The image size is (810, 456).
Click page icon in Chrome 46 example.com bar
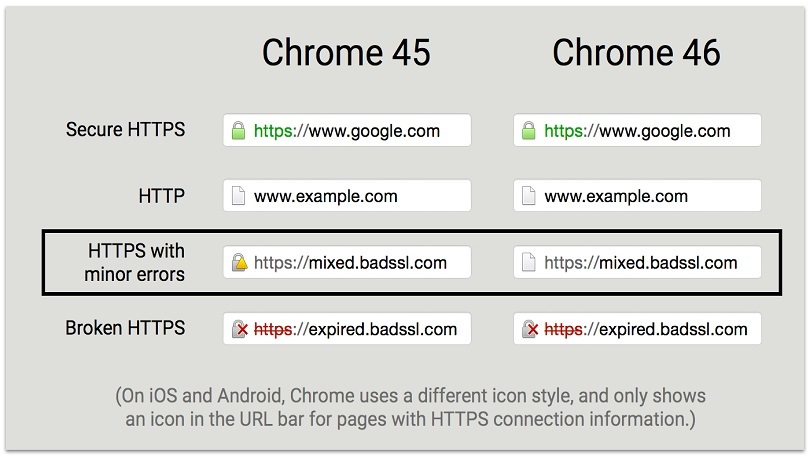coord(529,197)
